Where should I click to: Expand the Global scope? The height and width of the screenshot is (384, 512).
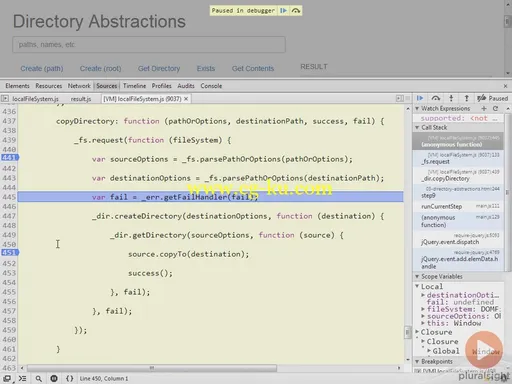pos(429,351)
